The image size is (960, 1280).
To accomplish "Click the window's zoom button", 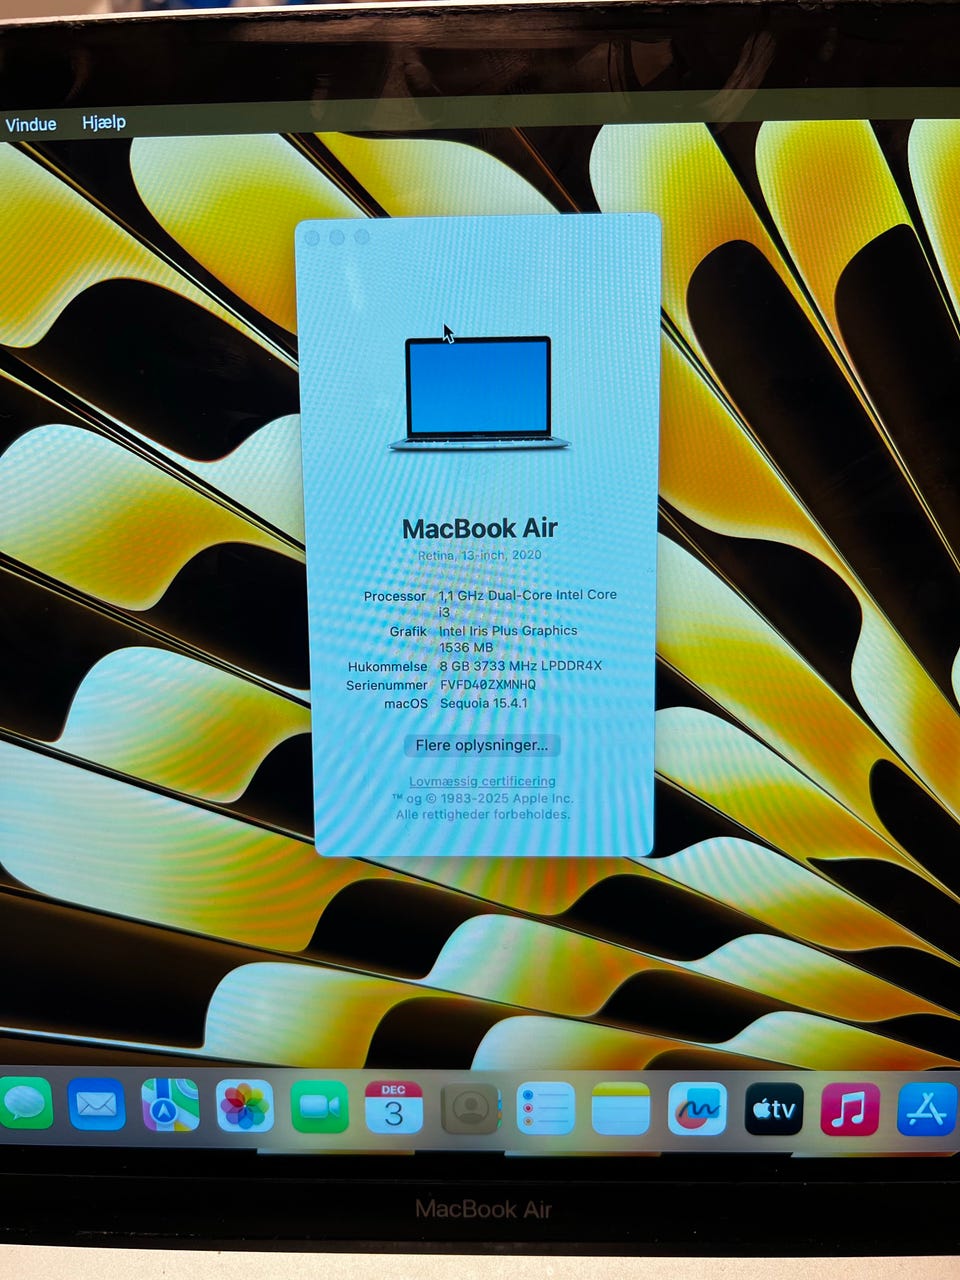I will [362, 237].
